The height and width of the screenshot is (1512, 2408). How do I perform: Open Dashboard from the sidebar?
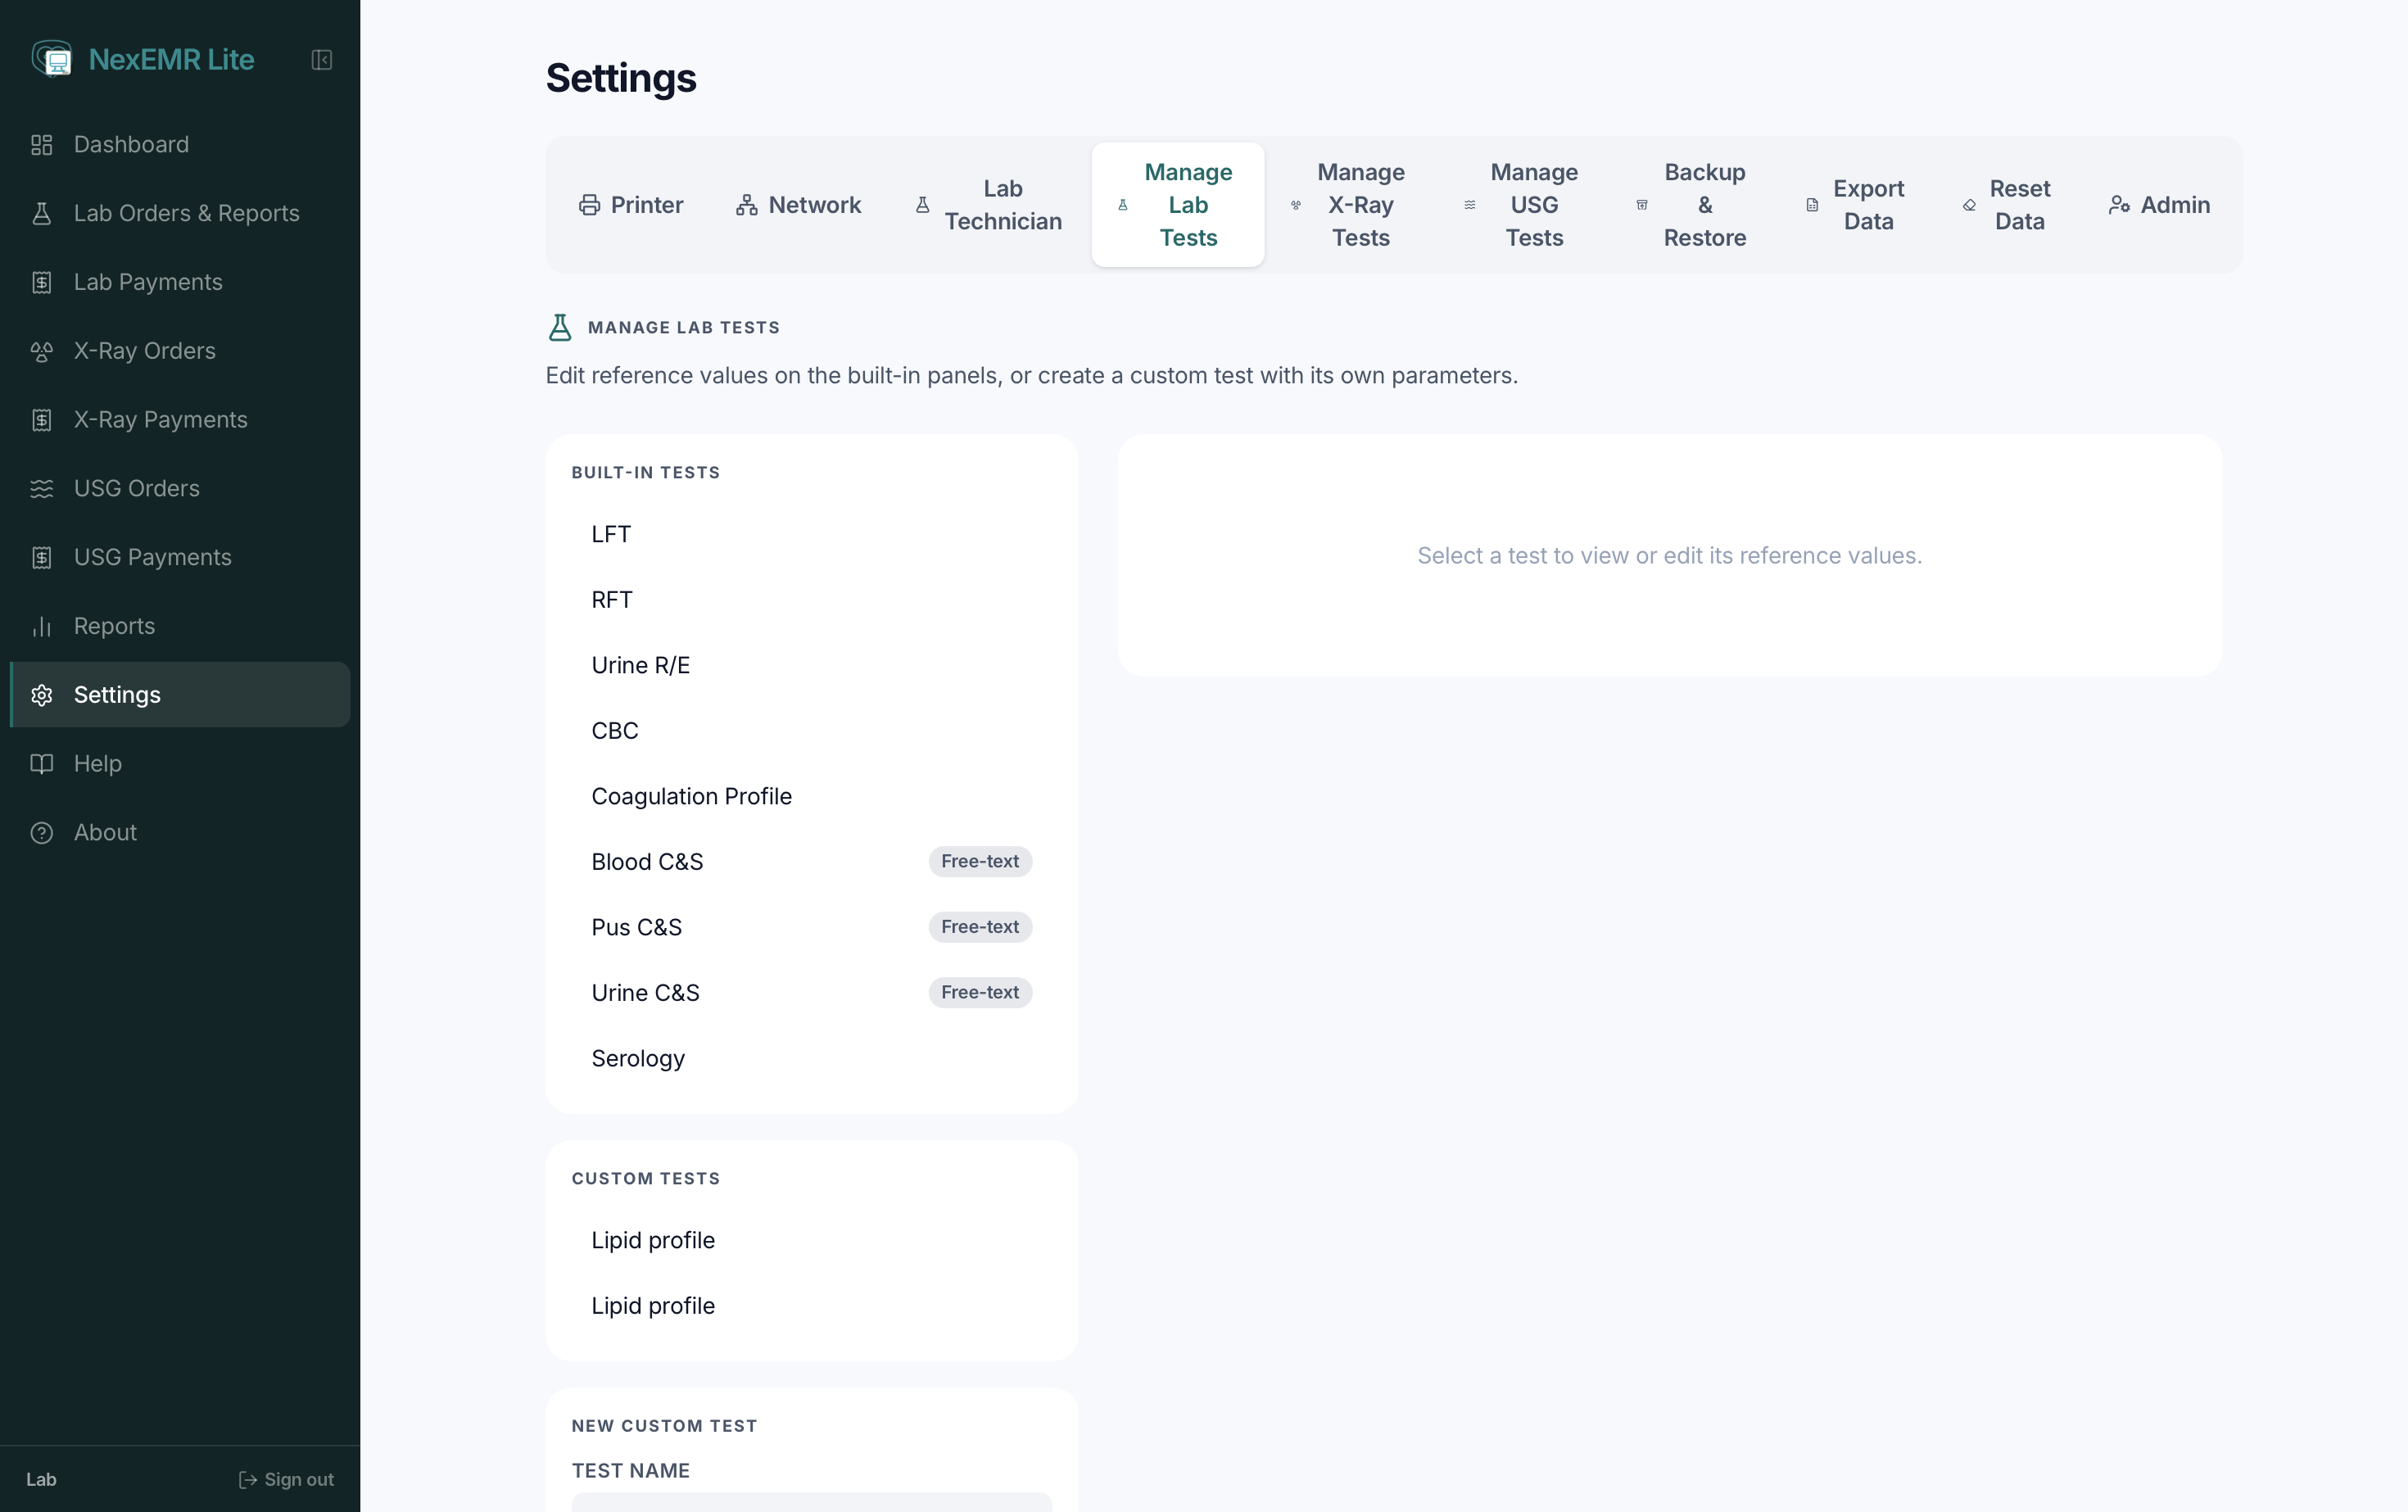coord(180,145)
